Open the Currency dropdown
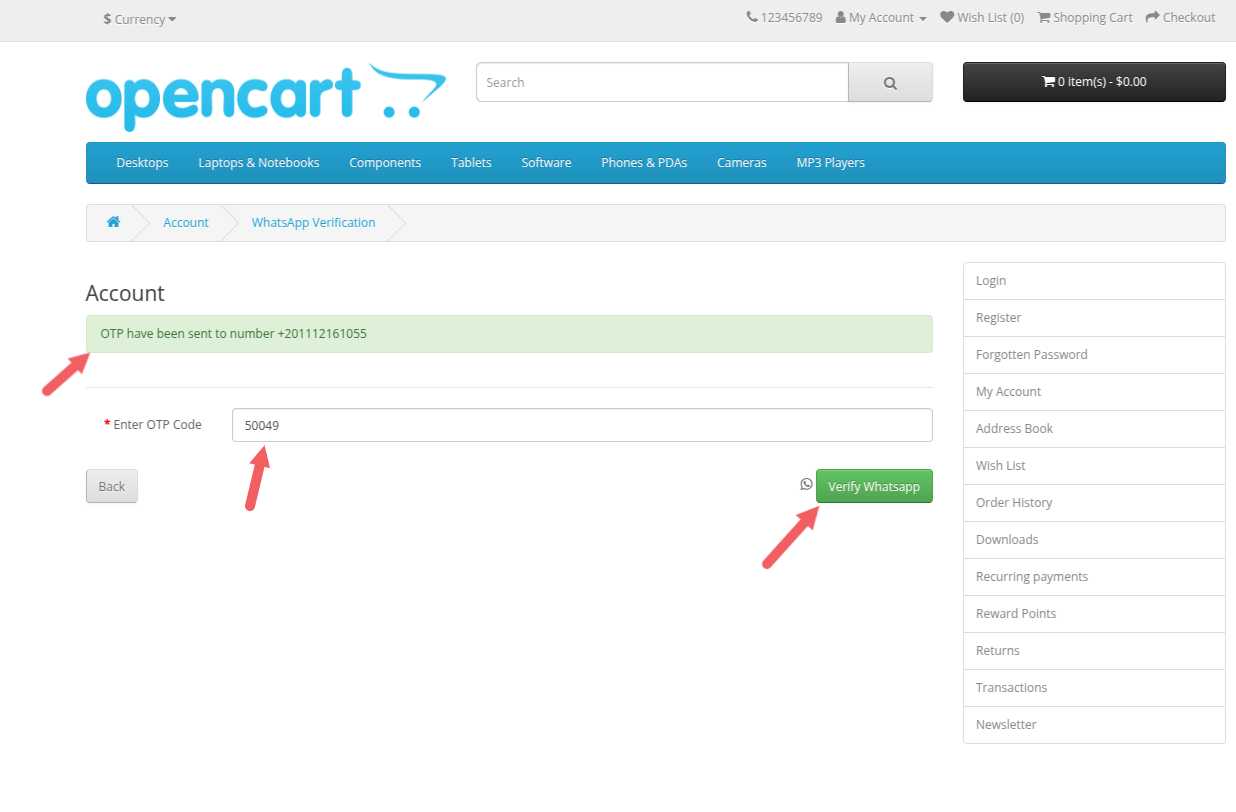Screen dimensions: 1236x812 [x=140, y=19]
